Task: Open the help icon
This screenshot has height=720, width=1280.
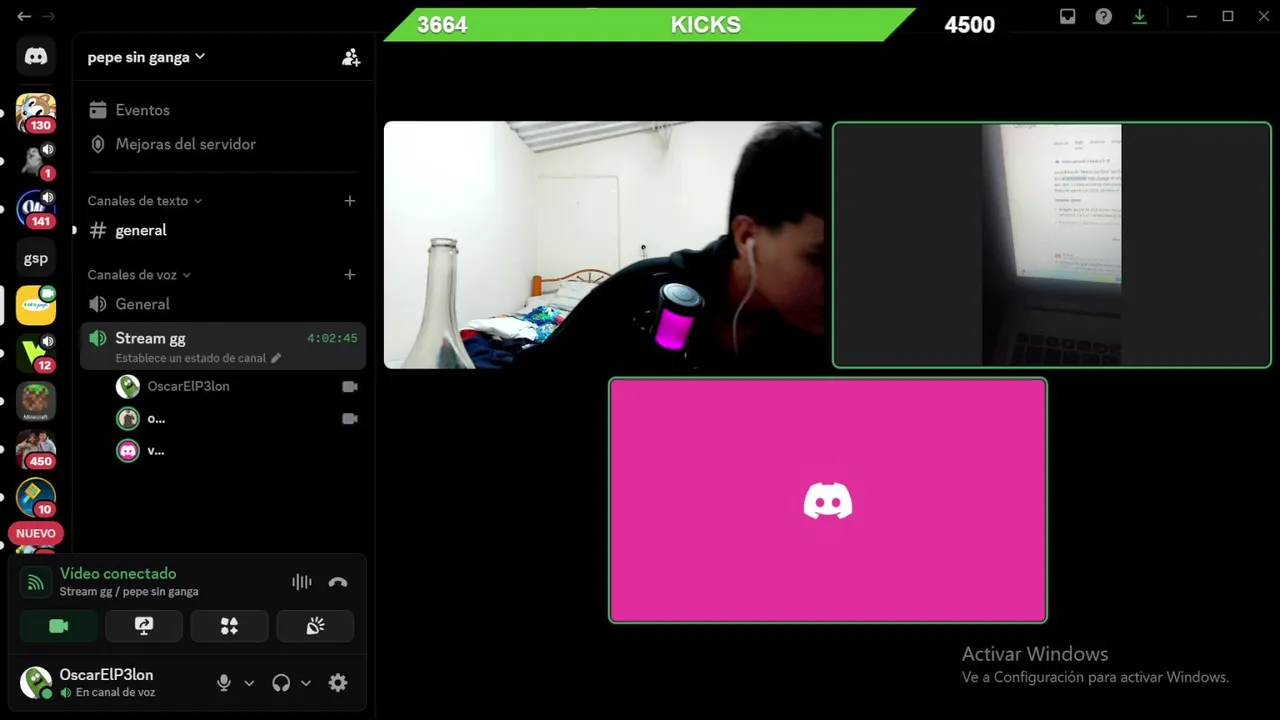Action: 1103,16
